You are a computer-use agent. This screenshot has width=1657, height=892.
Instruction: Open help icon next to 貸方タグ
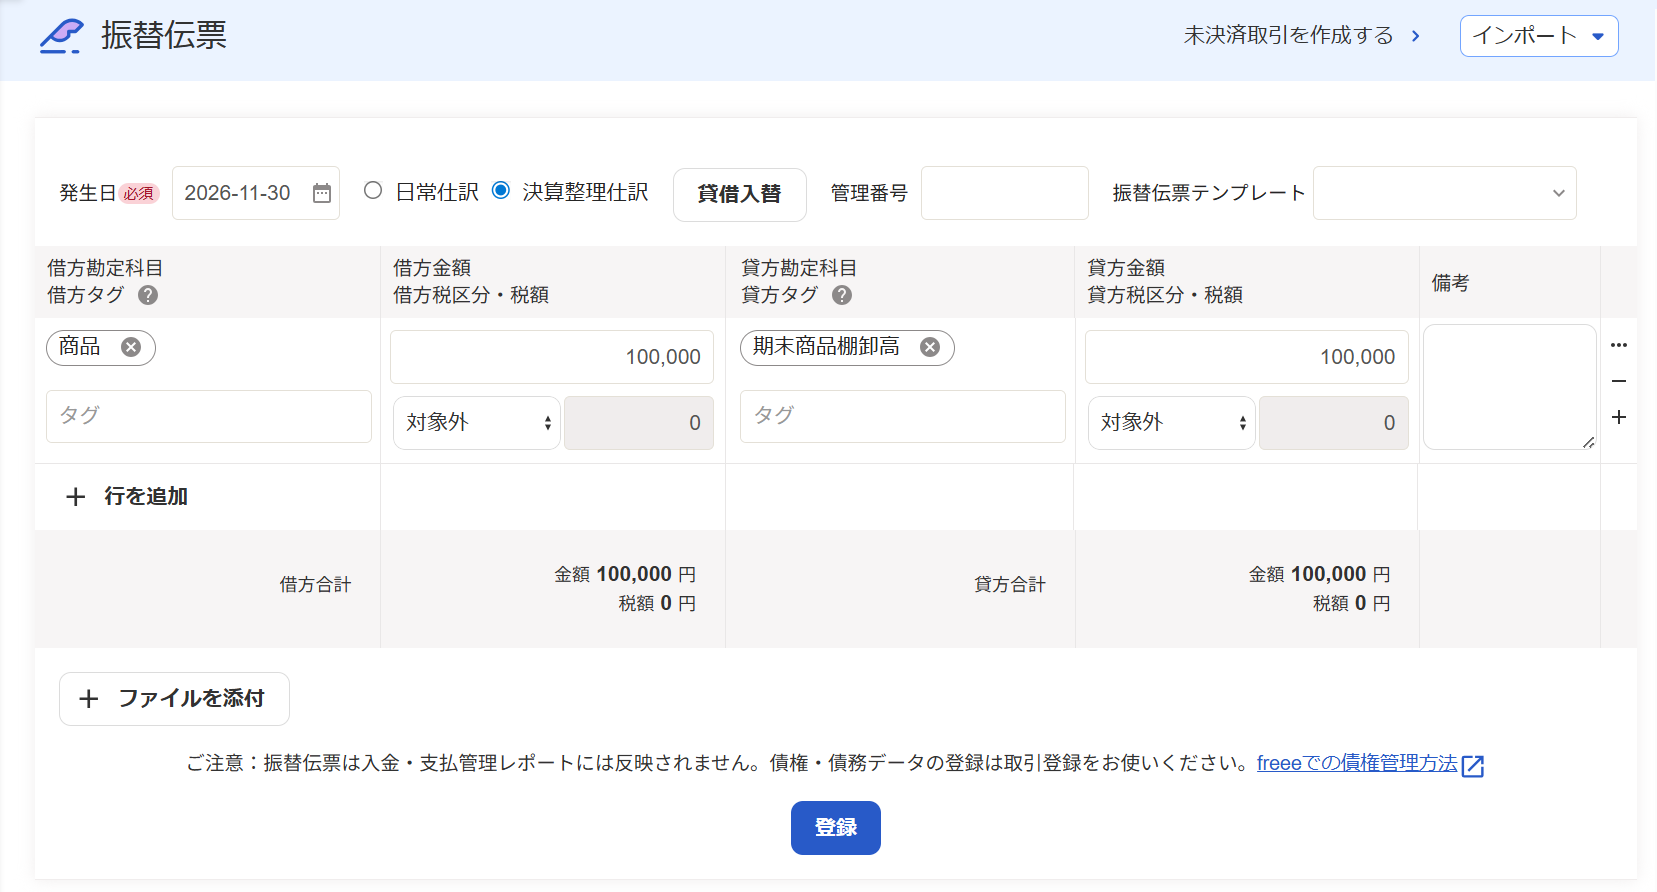click(842, 295)
